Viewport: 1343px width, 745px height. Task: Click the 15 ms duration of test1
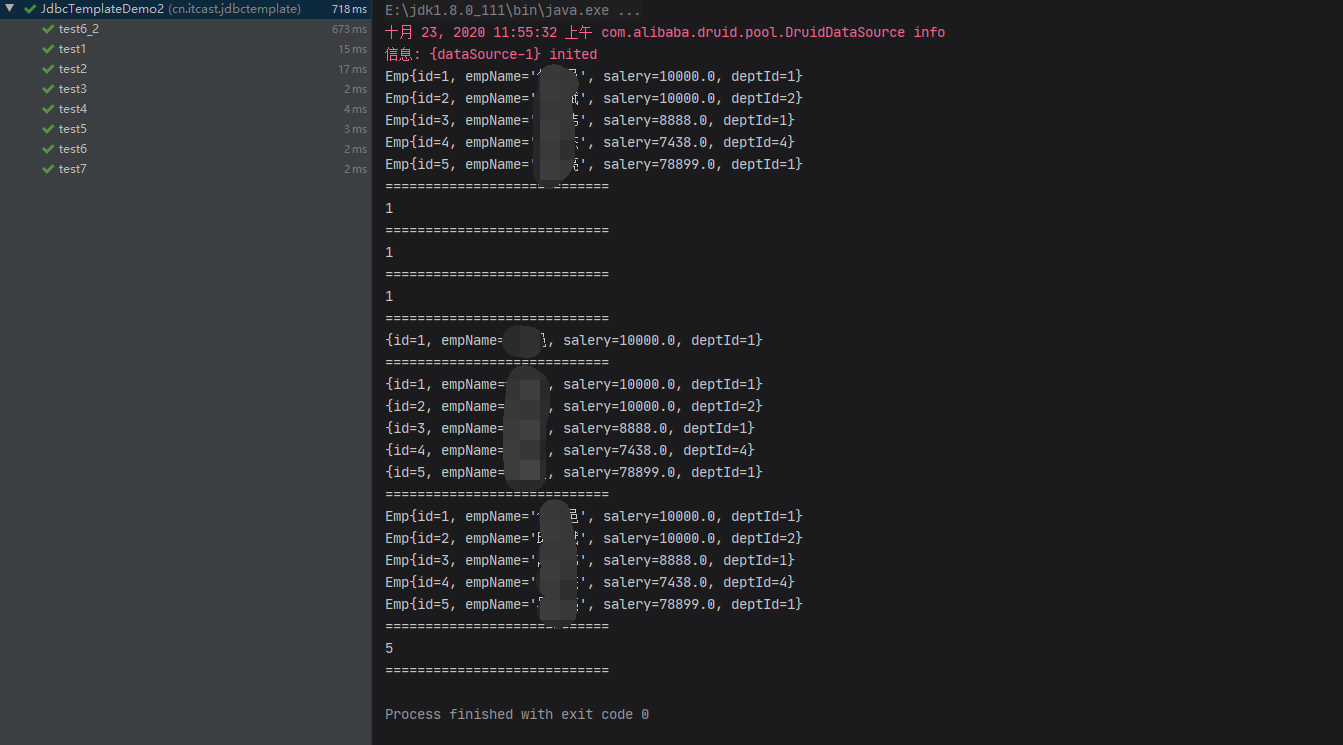coord(352,49)
